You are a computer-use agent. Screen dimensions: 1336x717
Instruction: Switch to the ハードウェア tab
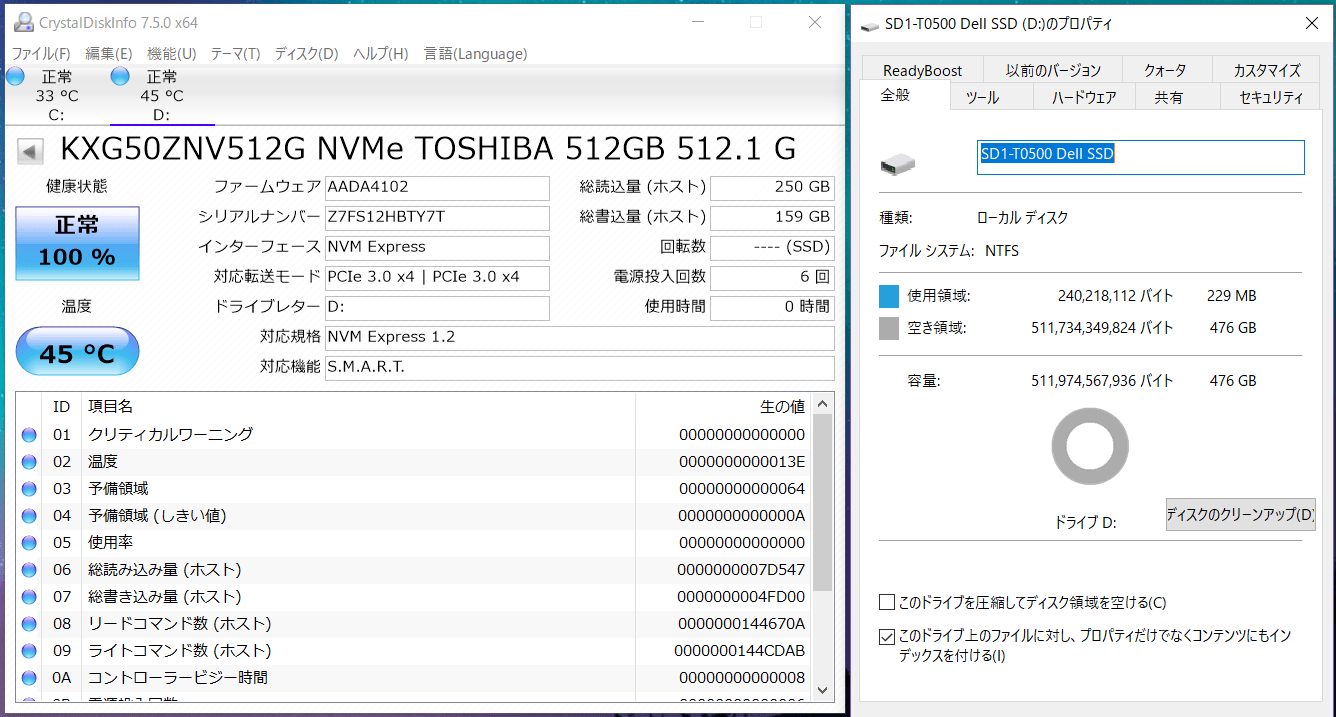1084,97
